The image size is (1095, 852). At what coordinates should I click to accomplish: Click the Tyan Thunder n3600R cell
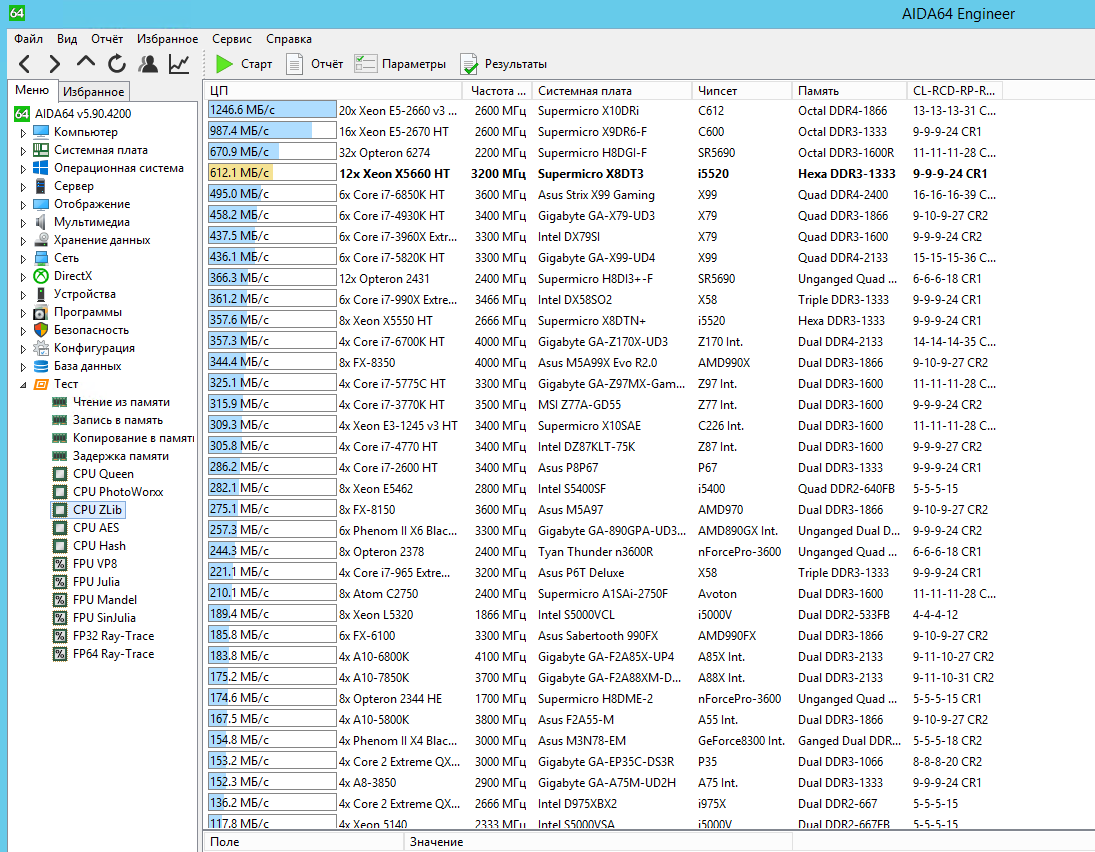point(596,552)
